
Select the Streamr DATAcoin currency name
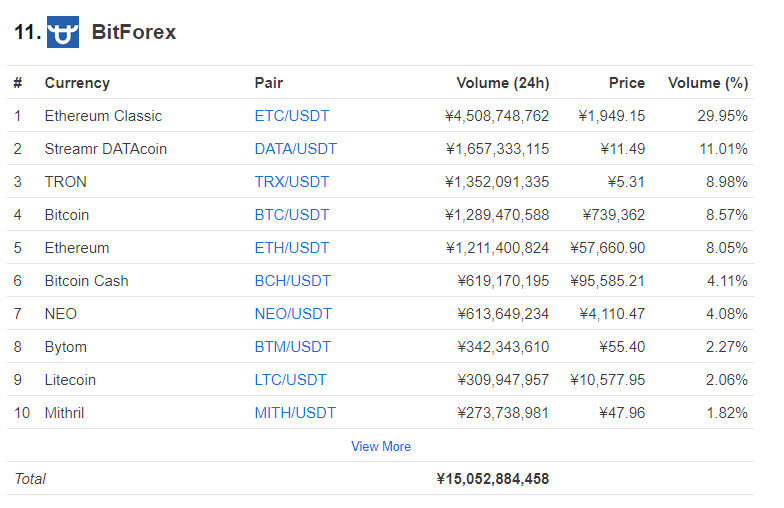tap(106, 149)
